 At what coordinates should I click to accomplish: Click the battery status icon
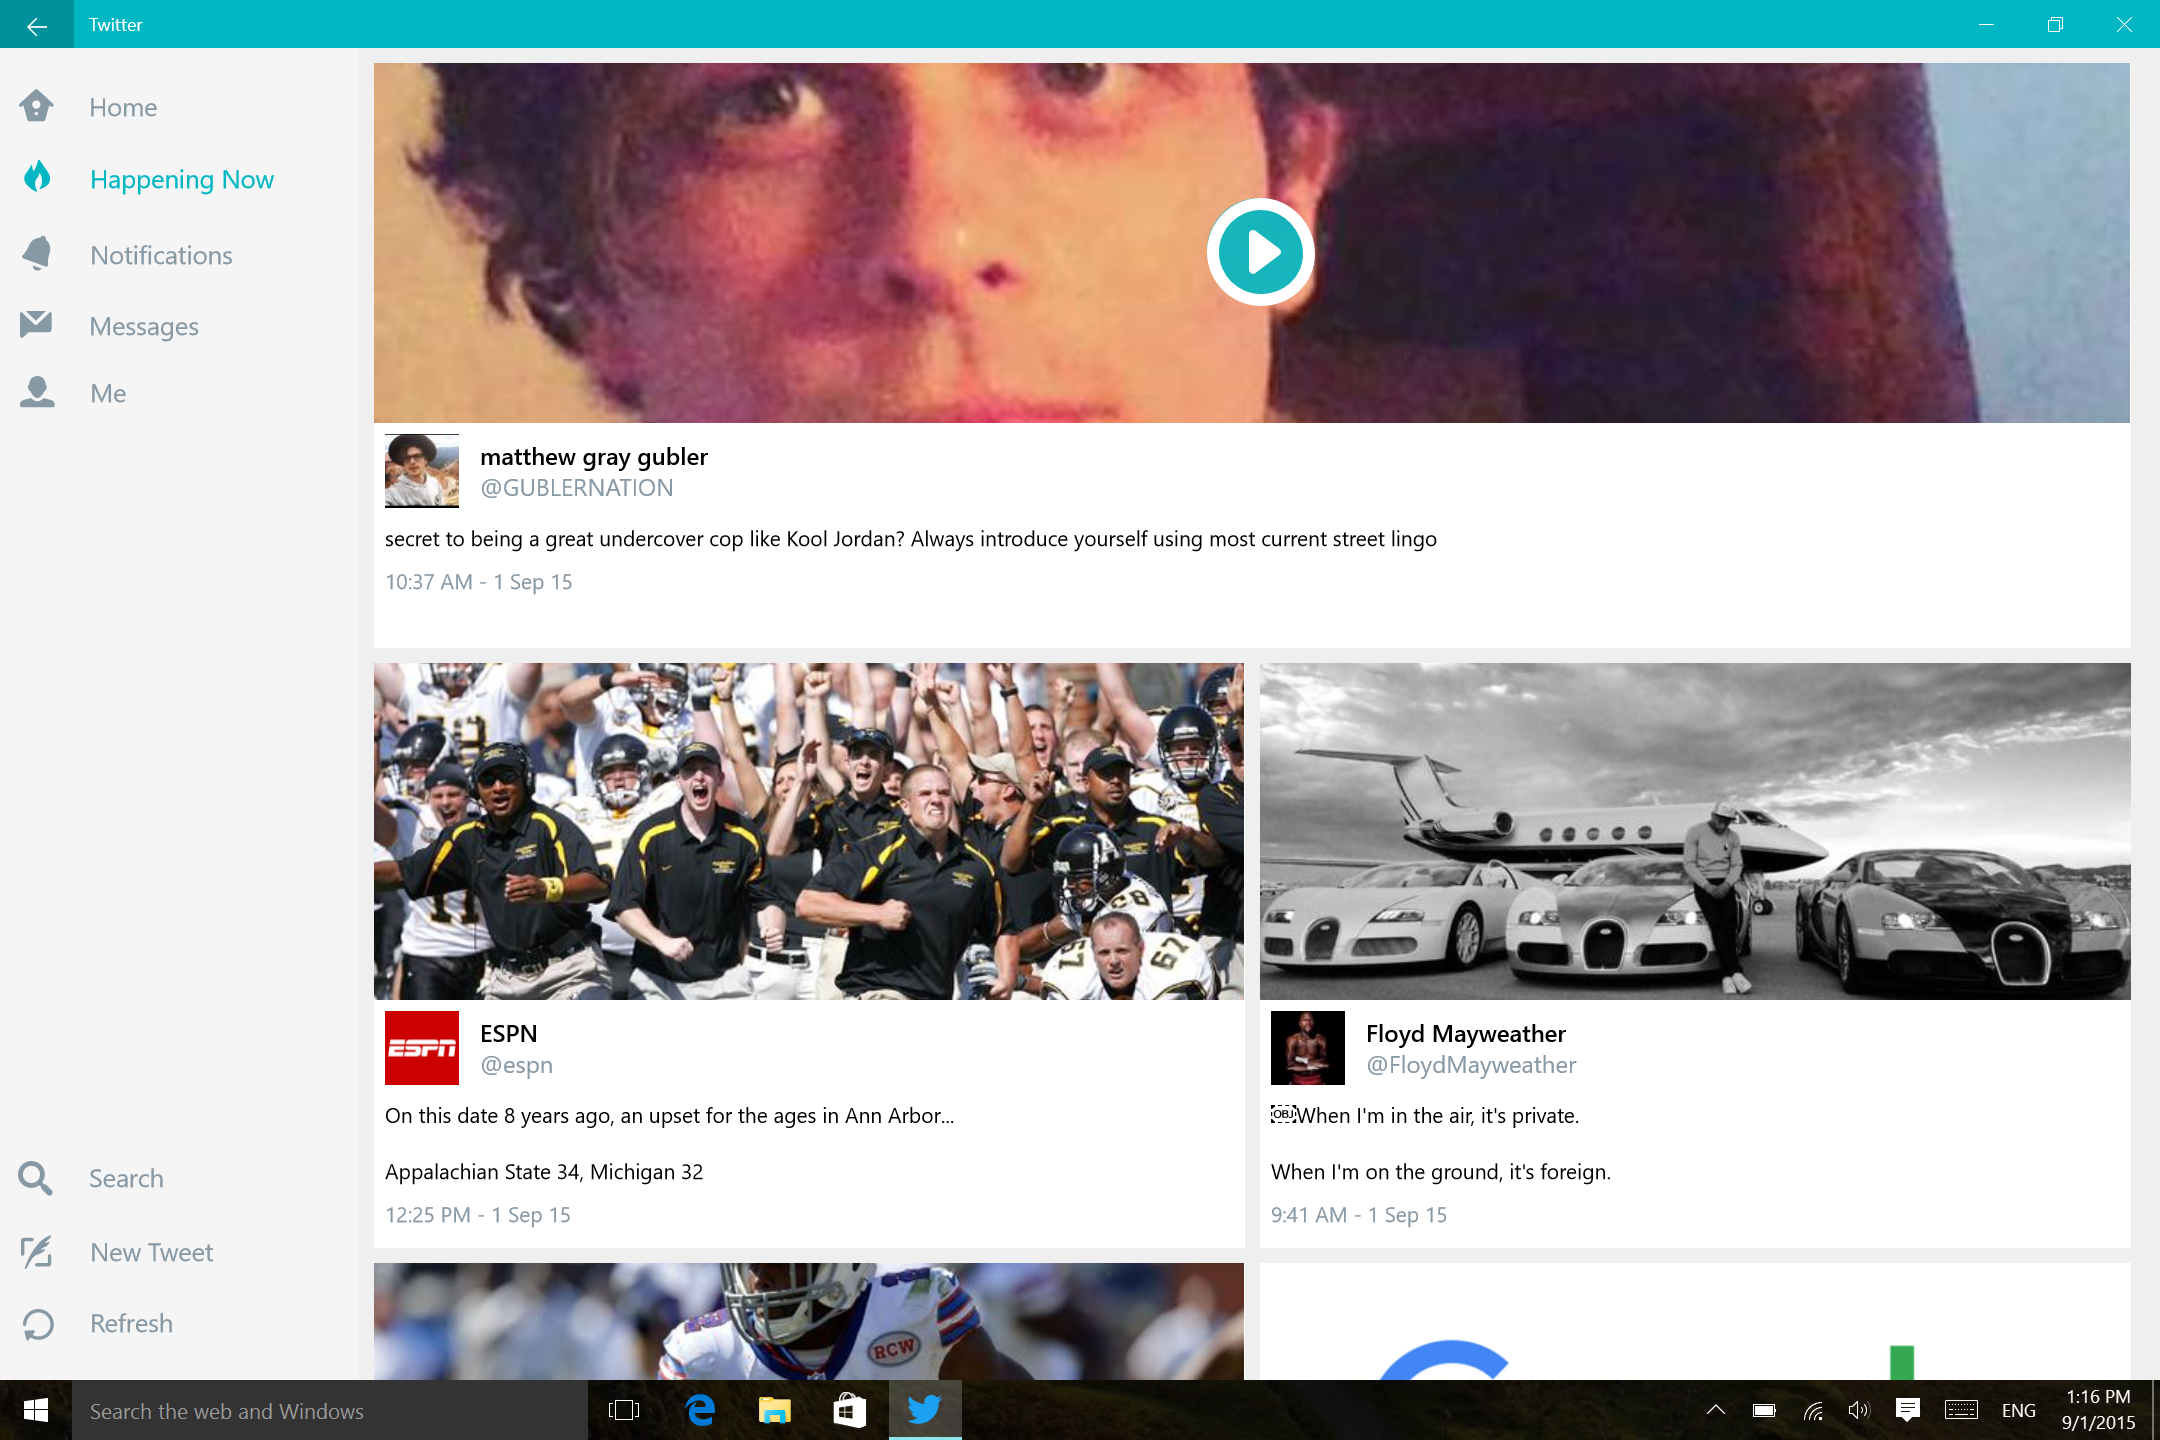pyautogui.click(x=1764, y=1410)
